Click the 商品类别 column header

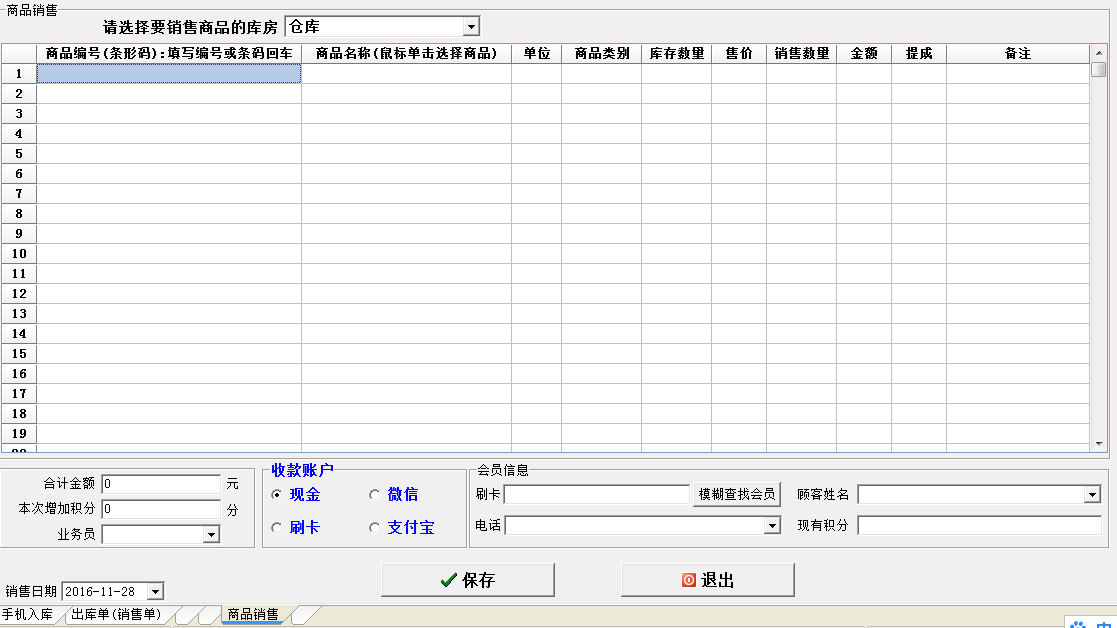(601, 53)
